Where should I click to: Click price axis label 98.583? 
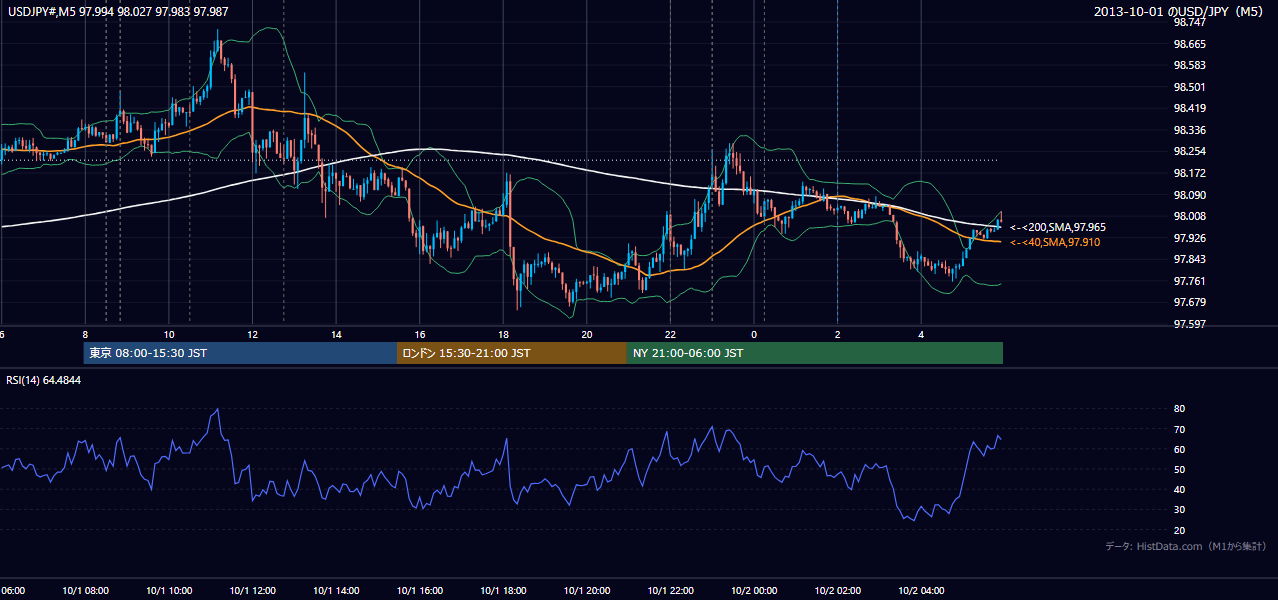pyautogui.click(x=1189, y=65)
